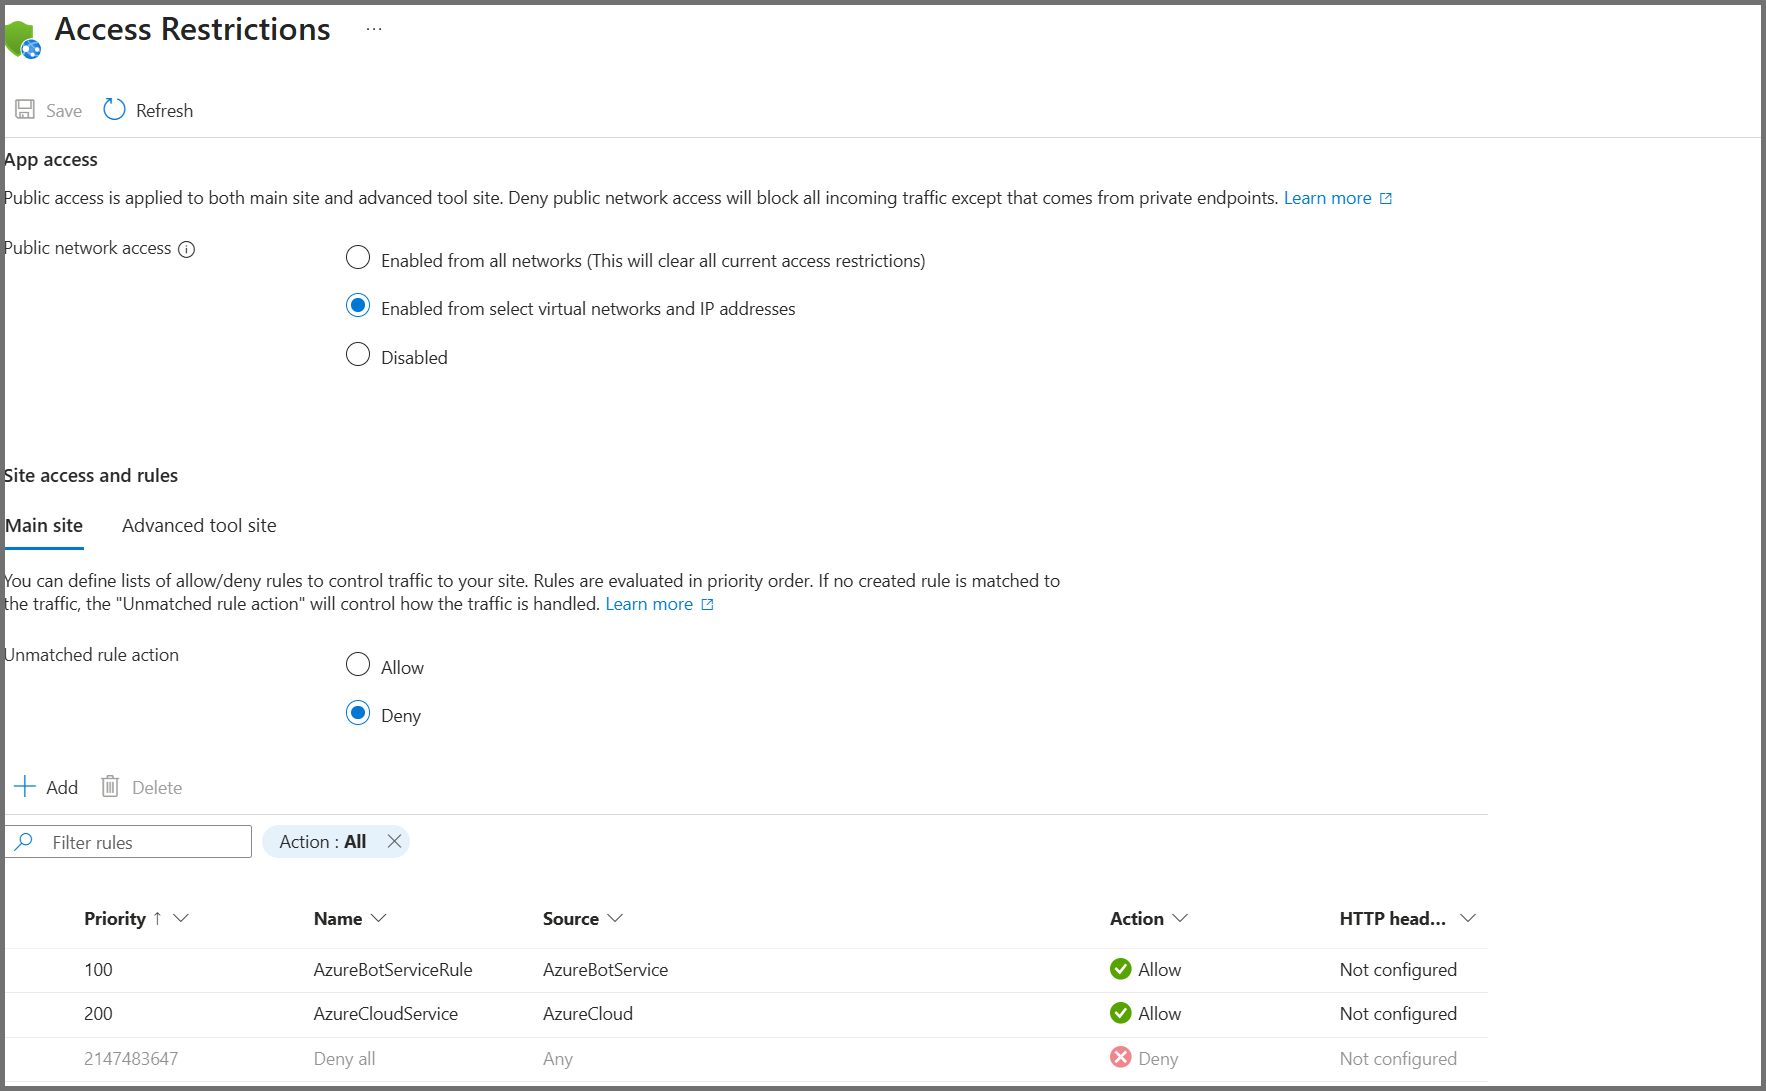The height and width of the screenshot is (1091, 1766).
Task: Select Enabled from all networks option
Action: (358, 258)
